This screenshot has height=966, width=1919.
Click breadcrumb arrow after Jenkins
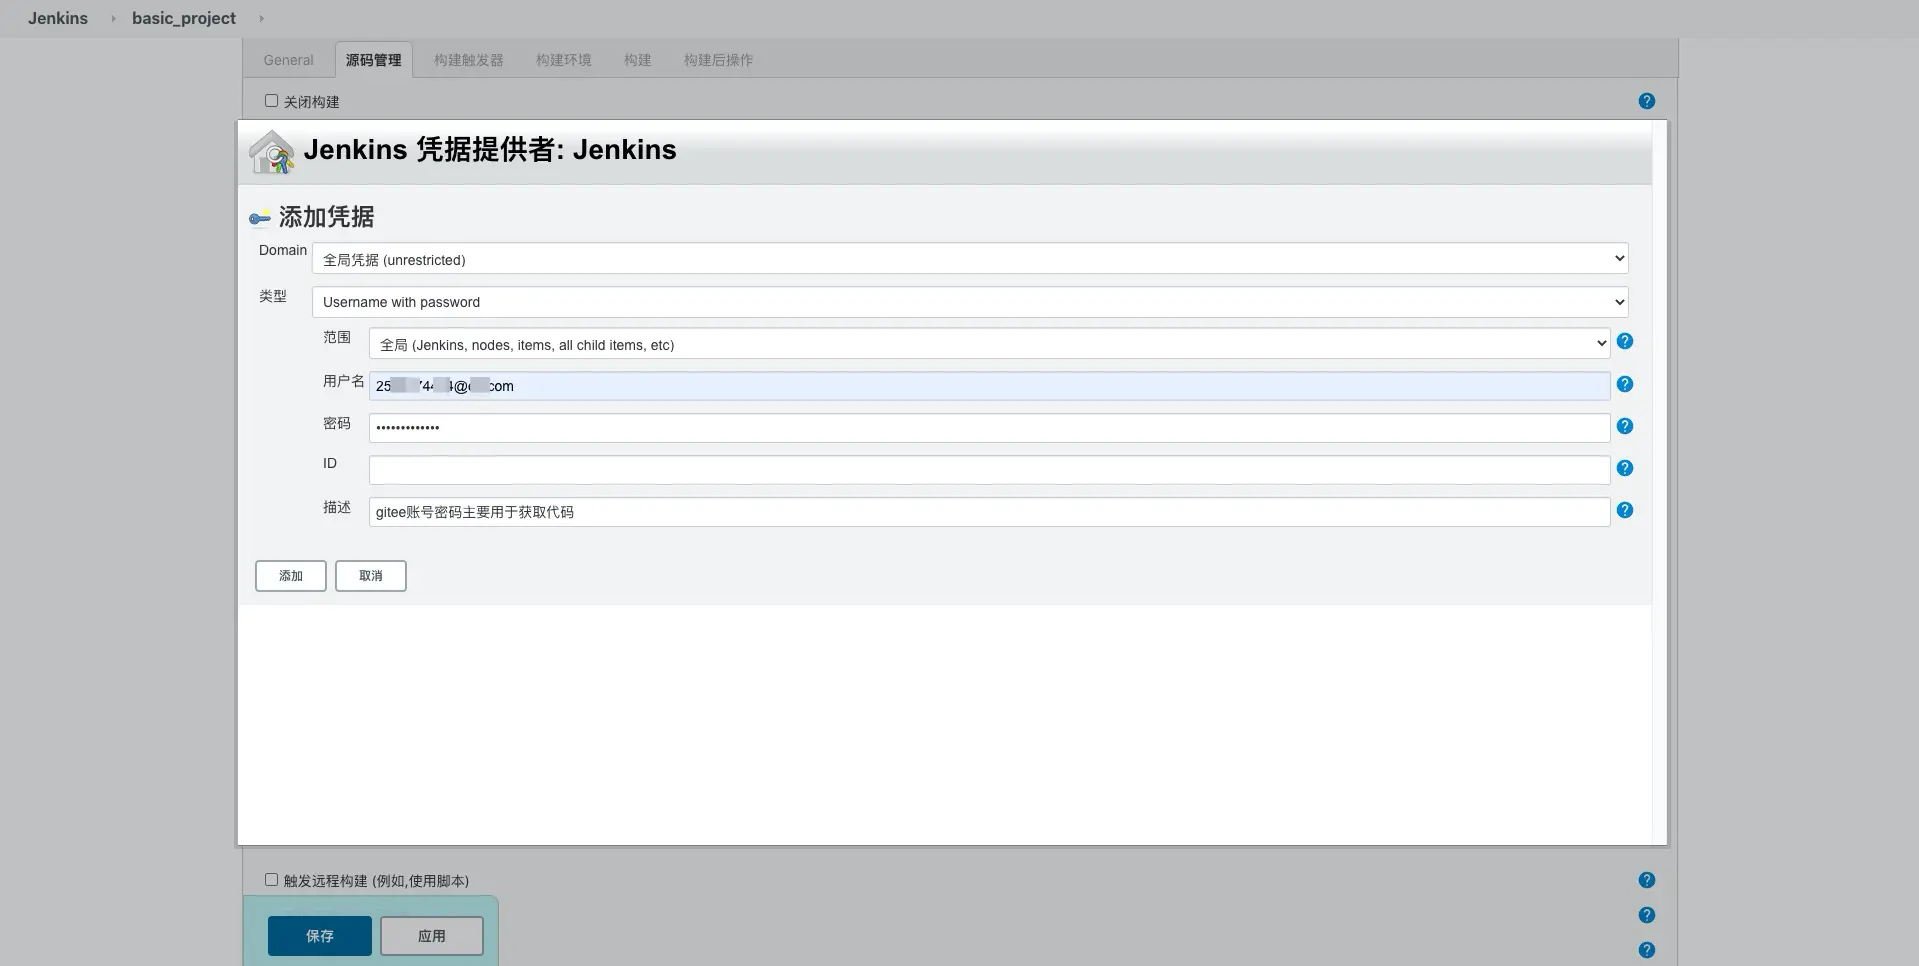point(113,18)
